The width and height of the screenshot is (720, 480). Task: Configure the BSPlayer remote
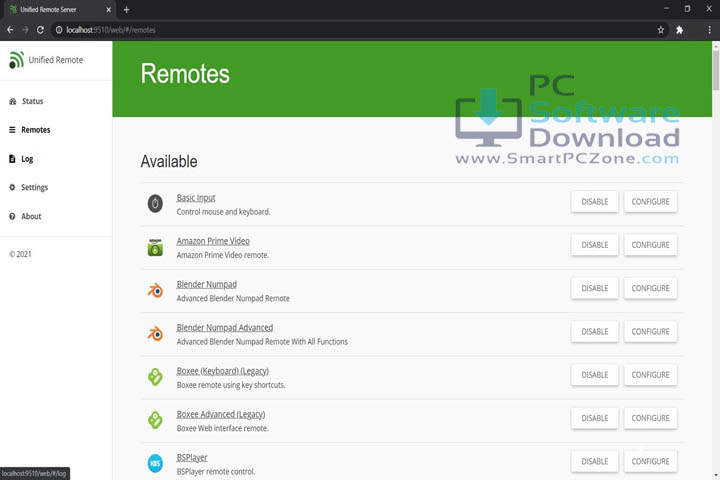pyautogui.click(x=650, y=461)
